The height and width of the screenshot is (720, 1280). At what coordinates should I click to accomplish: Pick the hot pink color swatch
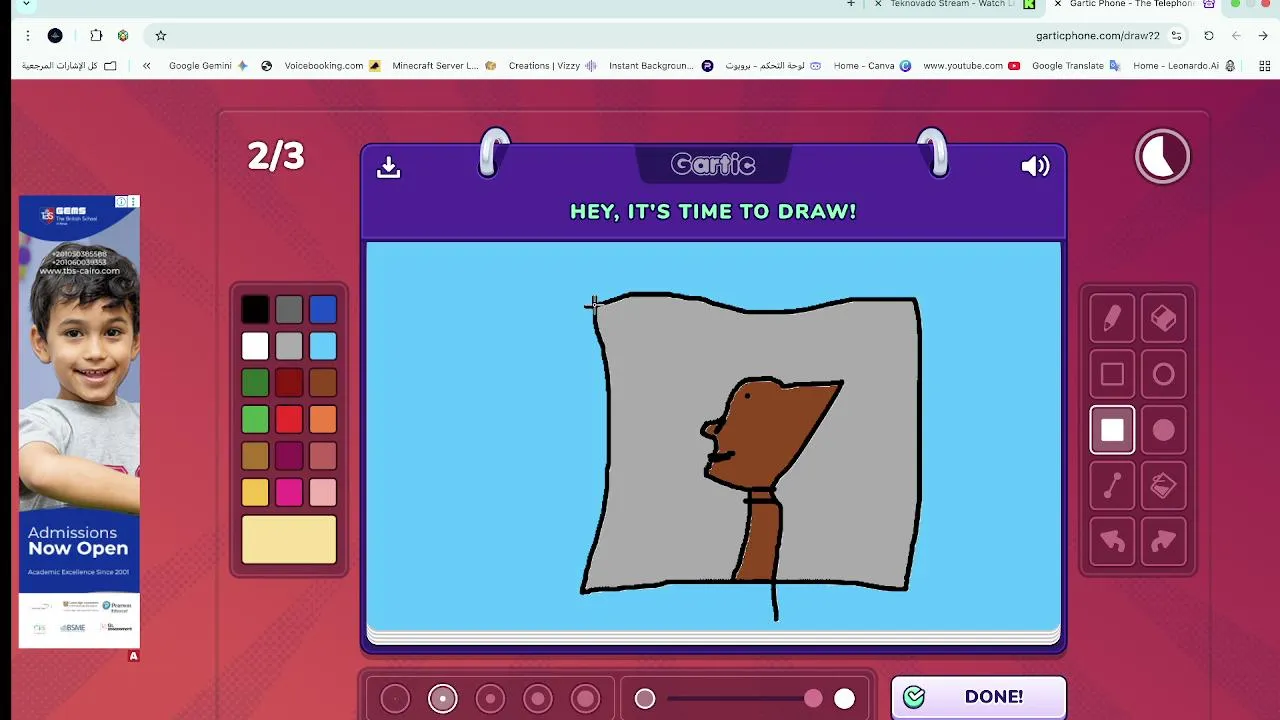point(289,492)
